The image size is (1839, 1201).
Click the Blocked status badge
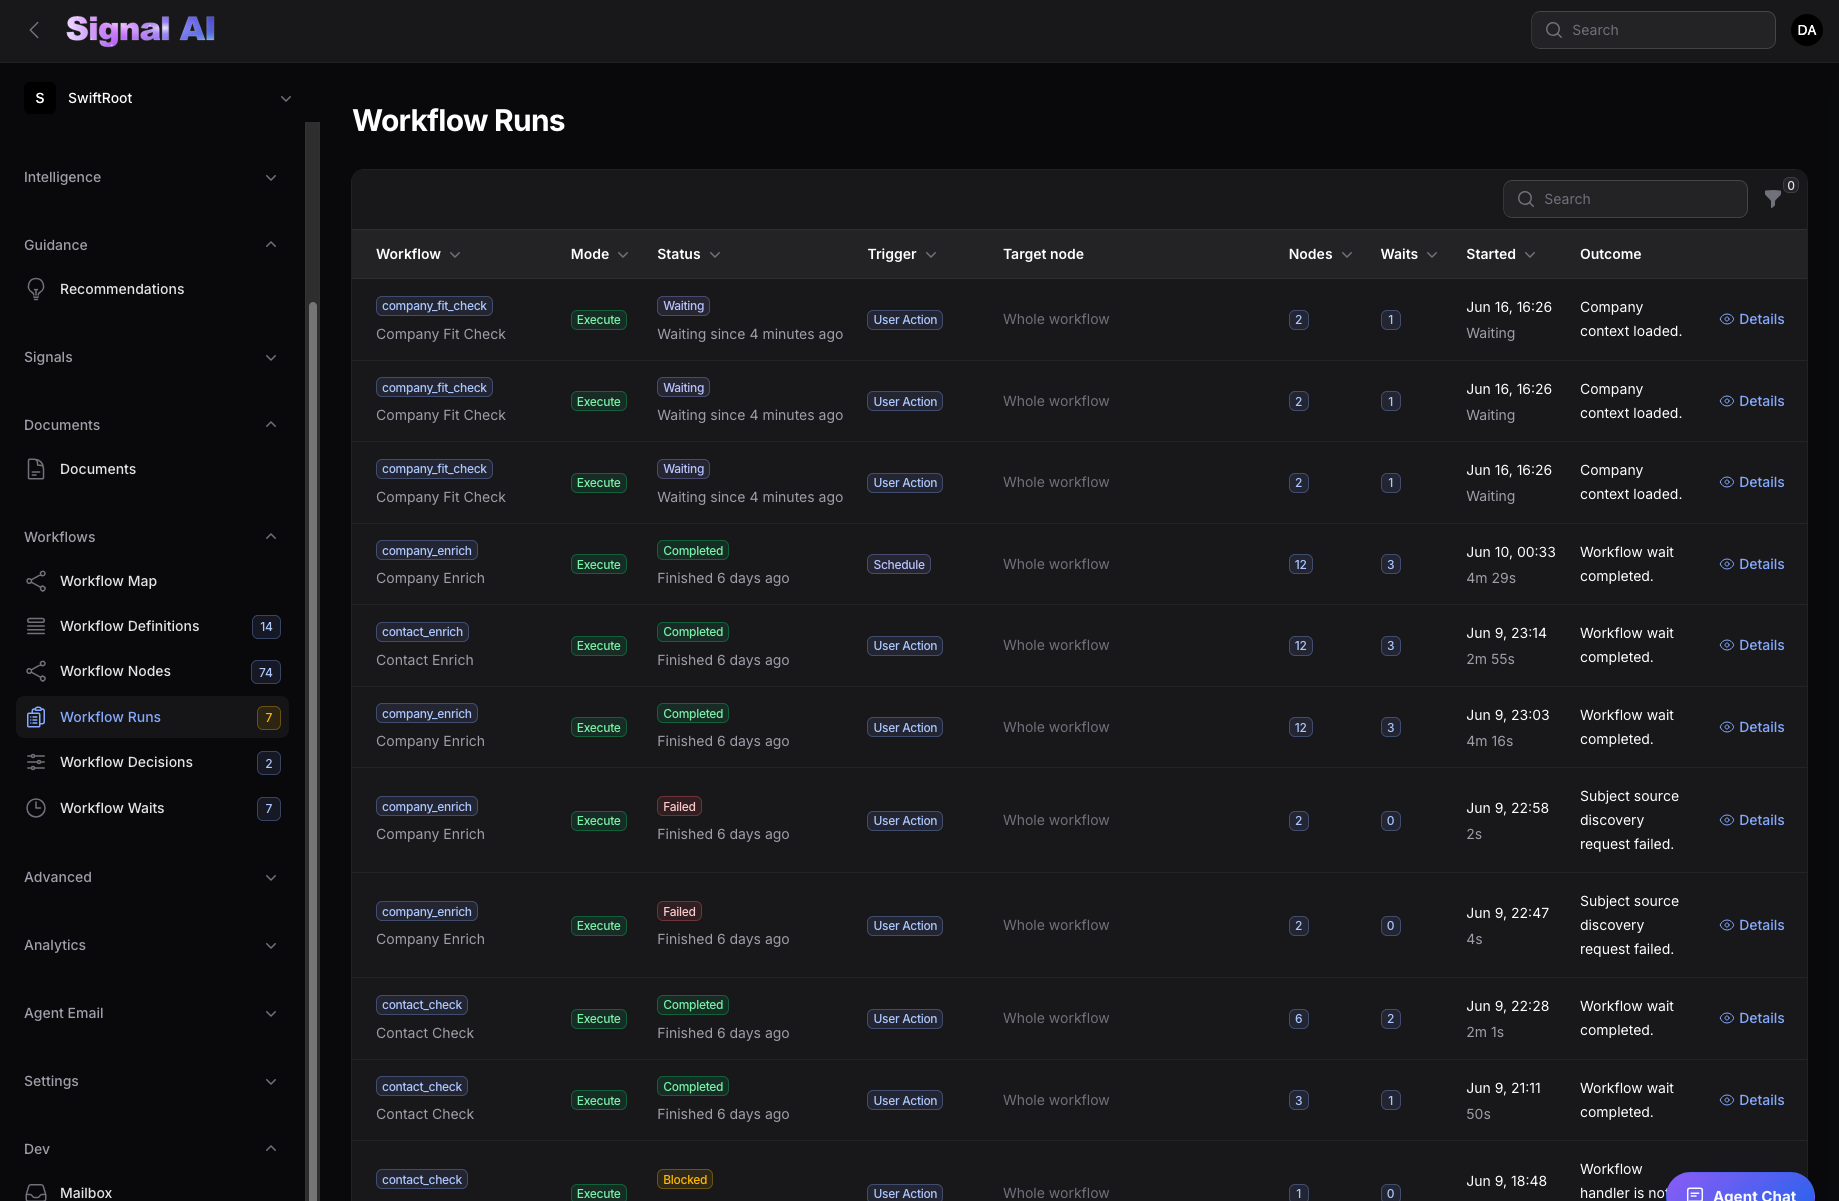pos(685,1180)
